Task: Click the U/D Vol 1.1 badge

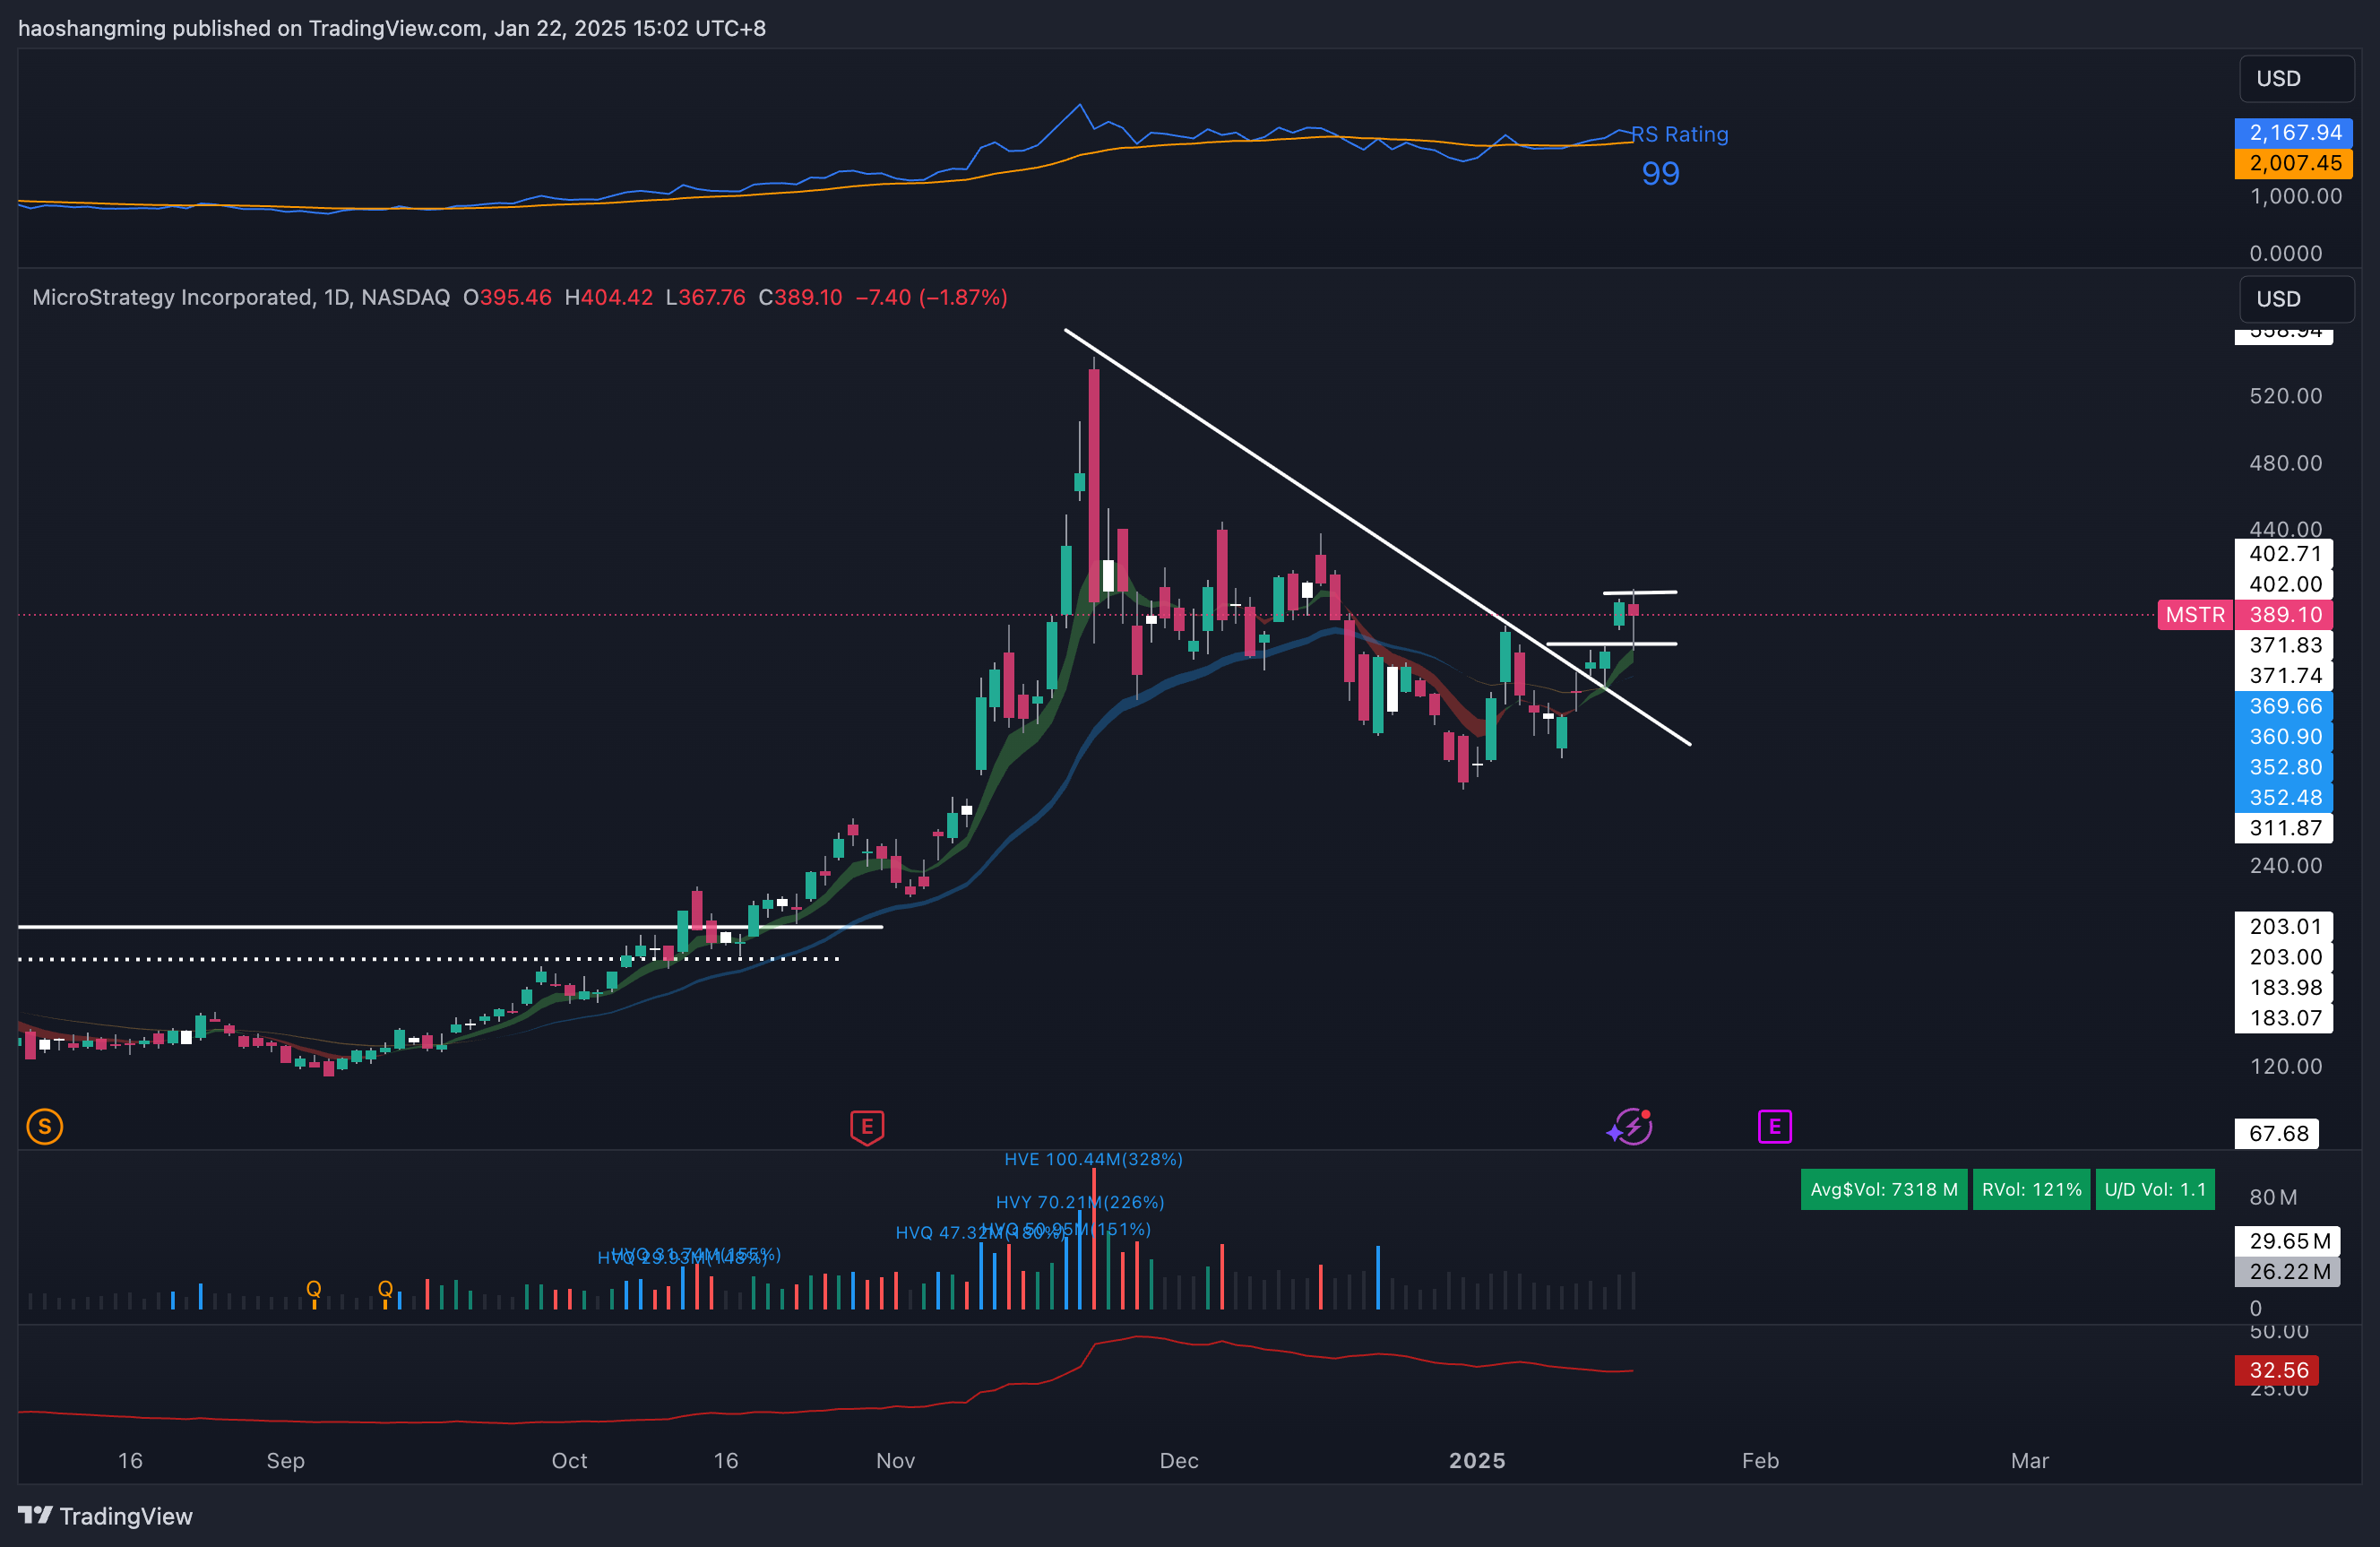Action: point(2154,1189)
